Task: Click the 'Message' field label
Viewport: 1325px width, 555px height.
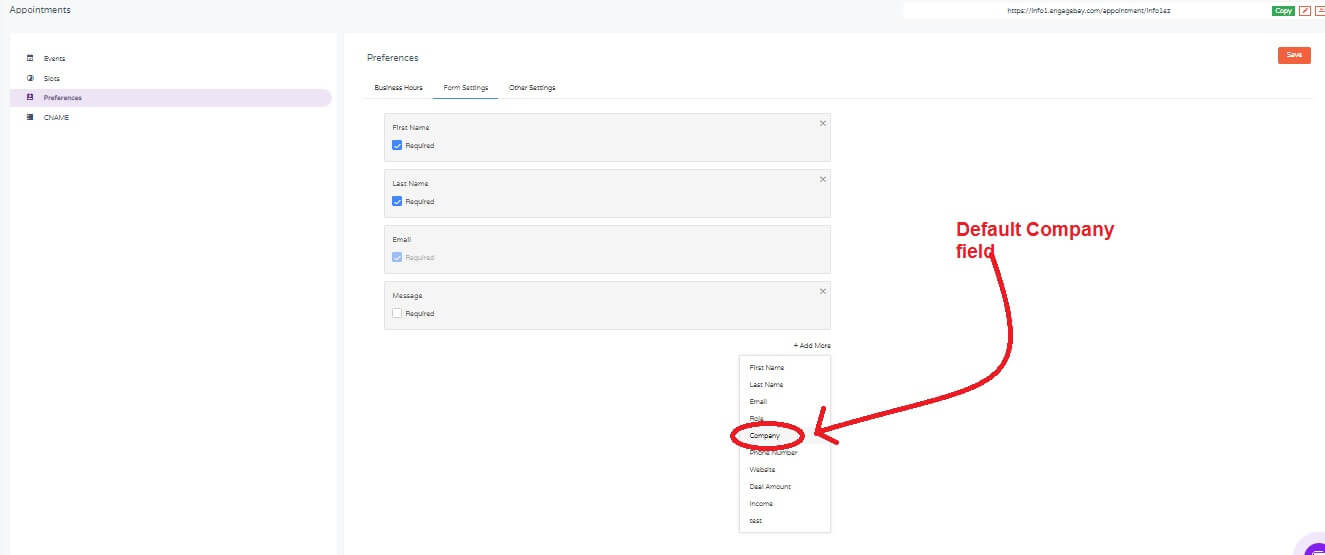Action: point(408,296)
